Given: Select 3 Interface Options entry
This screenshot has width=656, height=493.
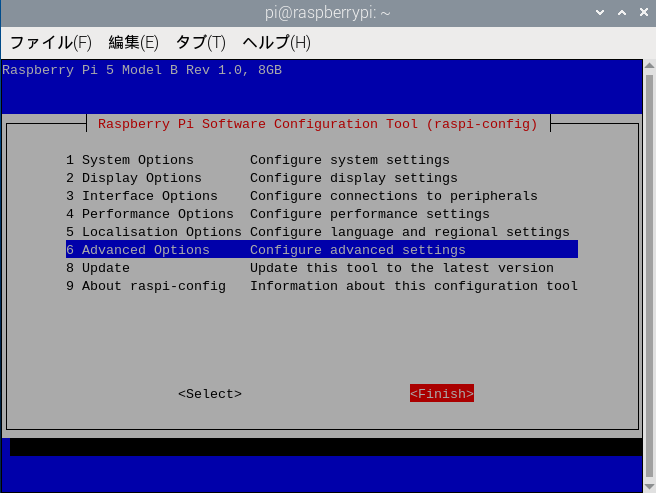Looking at the screenshot, I should click(x=322, y=196).
